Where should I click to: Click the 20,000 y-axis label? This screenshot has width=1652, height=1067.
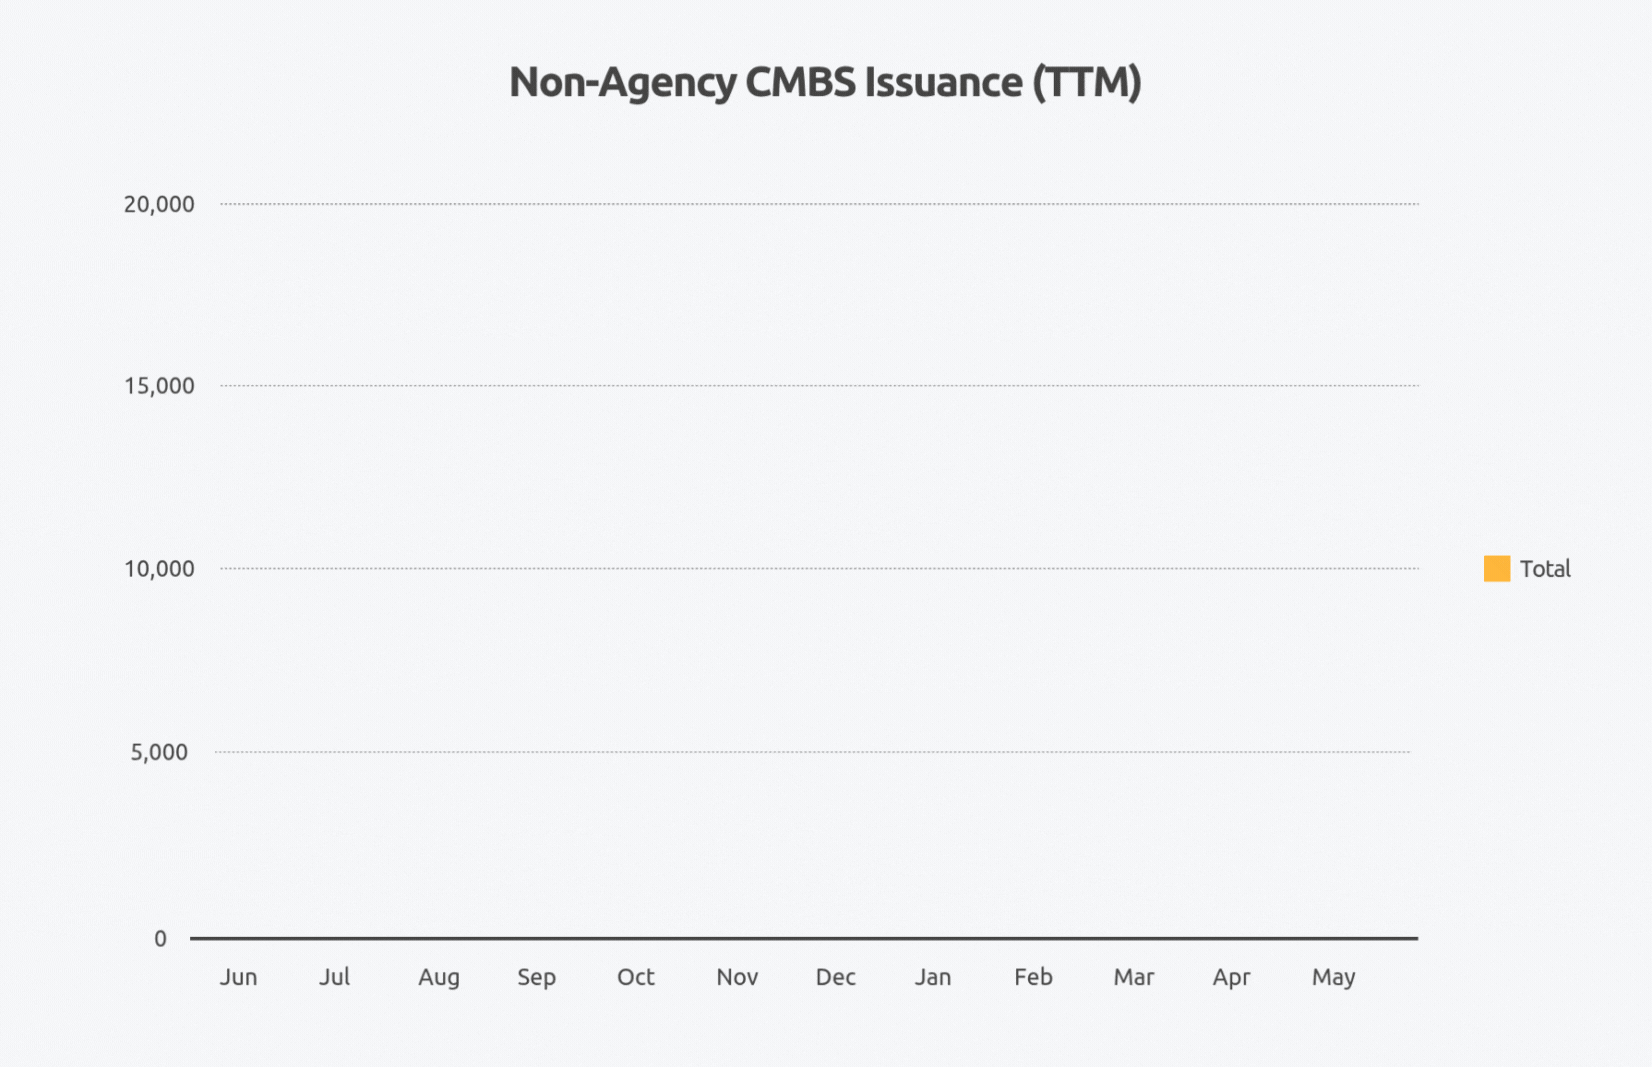pyautogui.click(x=159, y=204)
